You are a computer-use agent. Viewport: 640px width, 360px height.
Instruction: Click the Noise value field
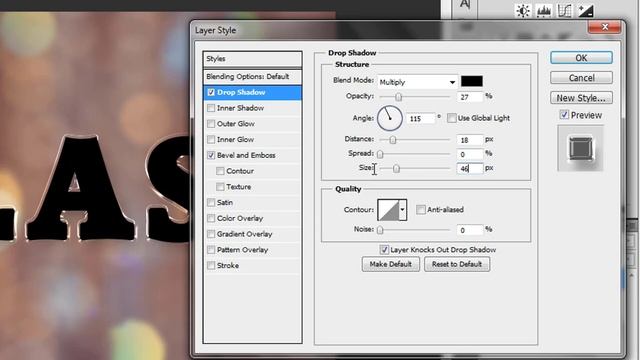(x=470, y=230)
